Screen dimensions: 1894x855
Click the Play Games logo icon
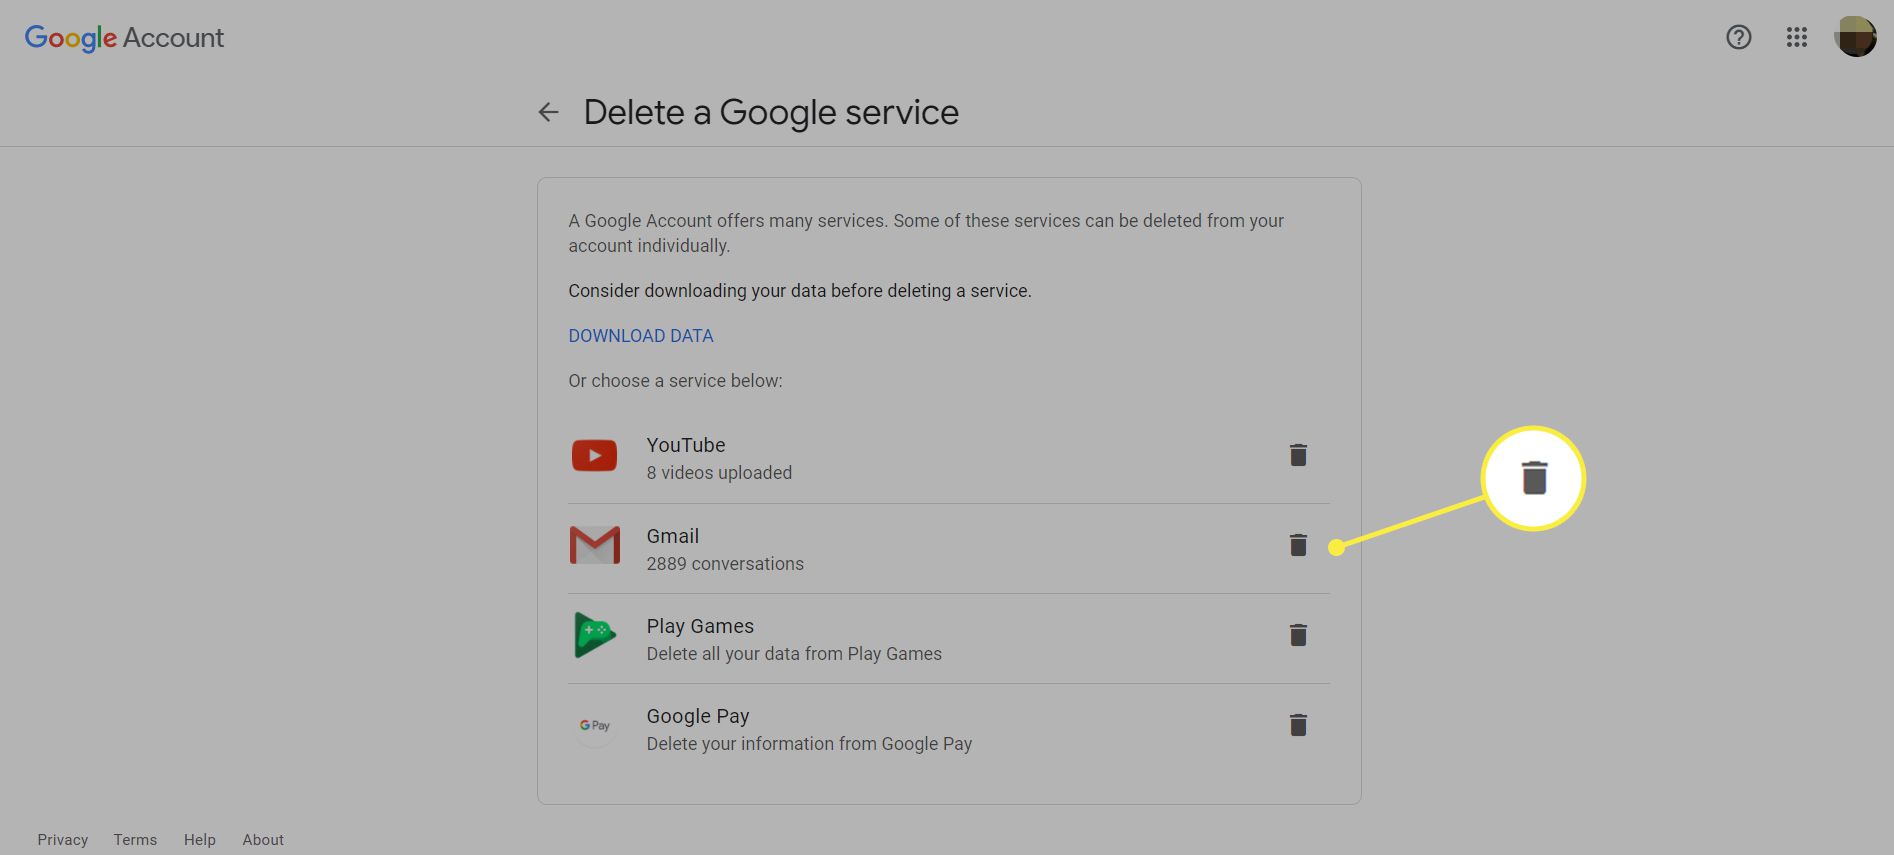(x=594, y=635)
